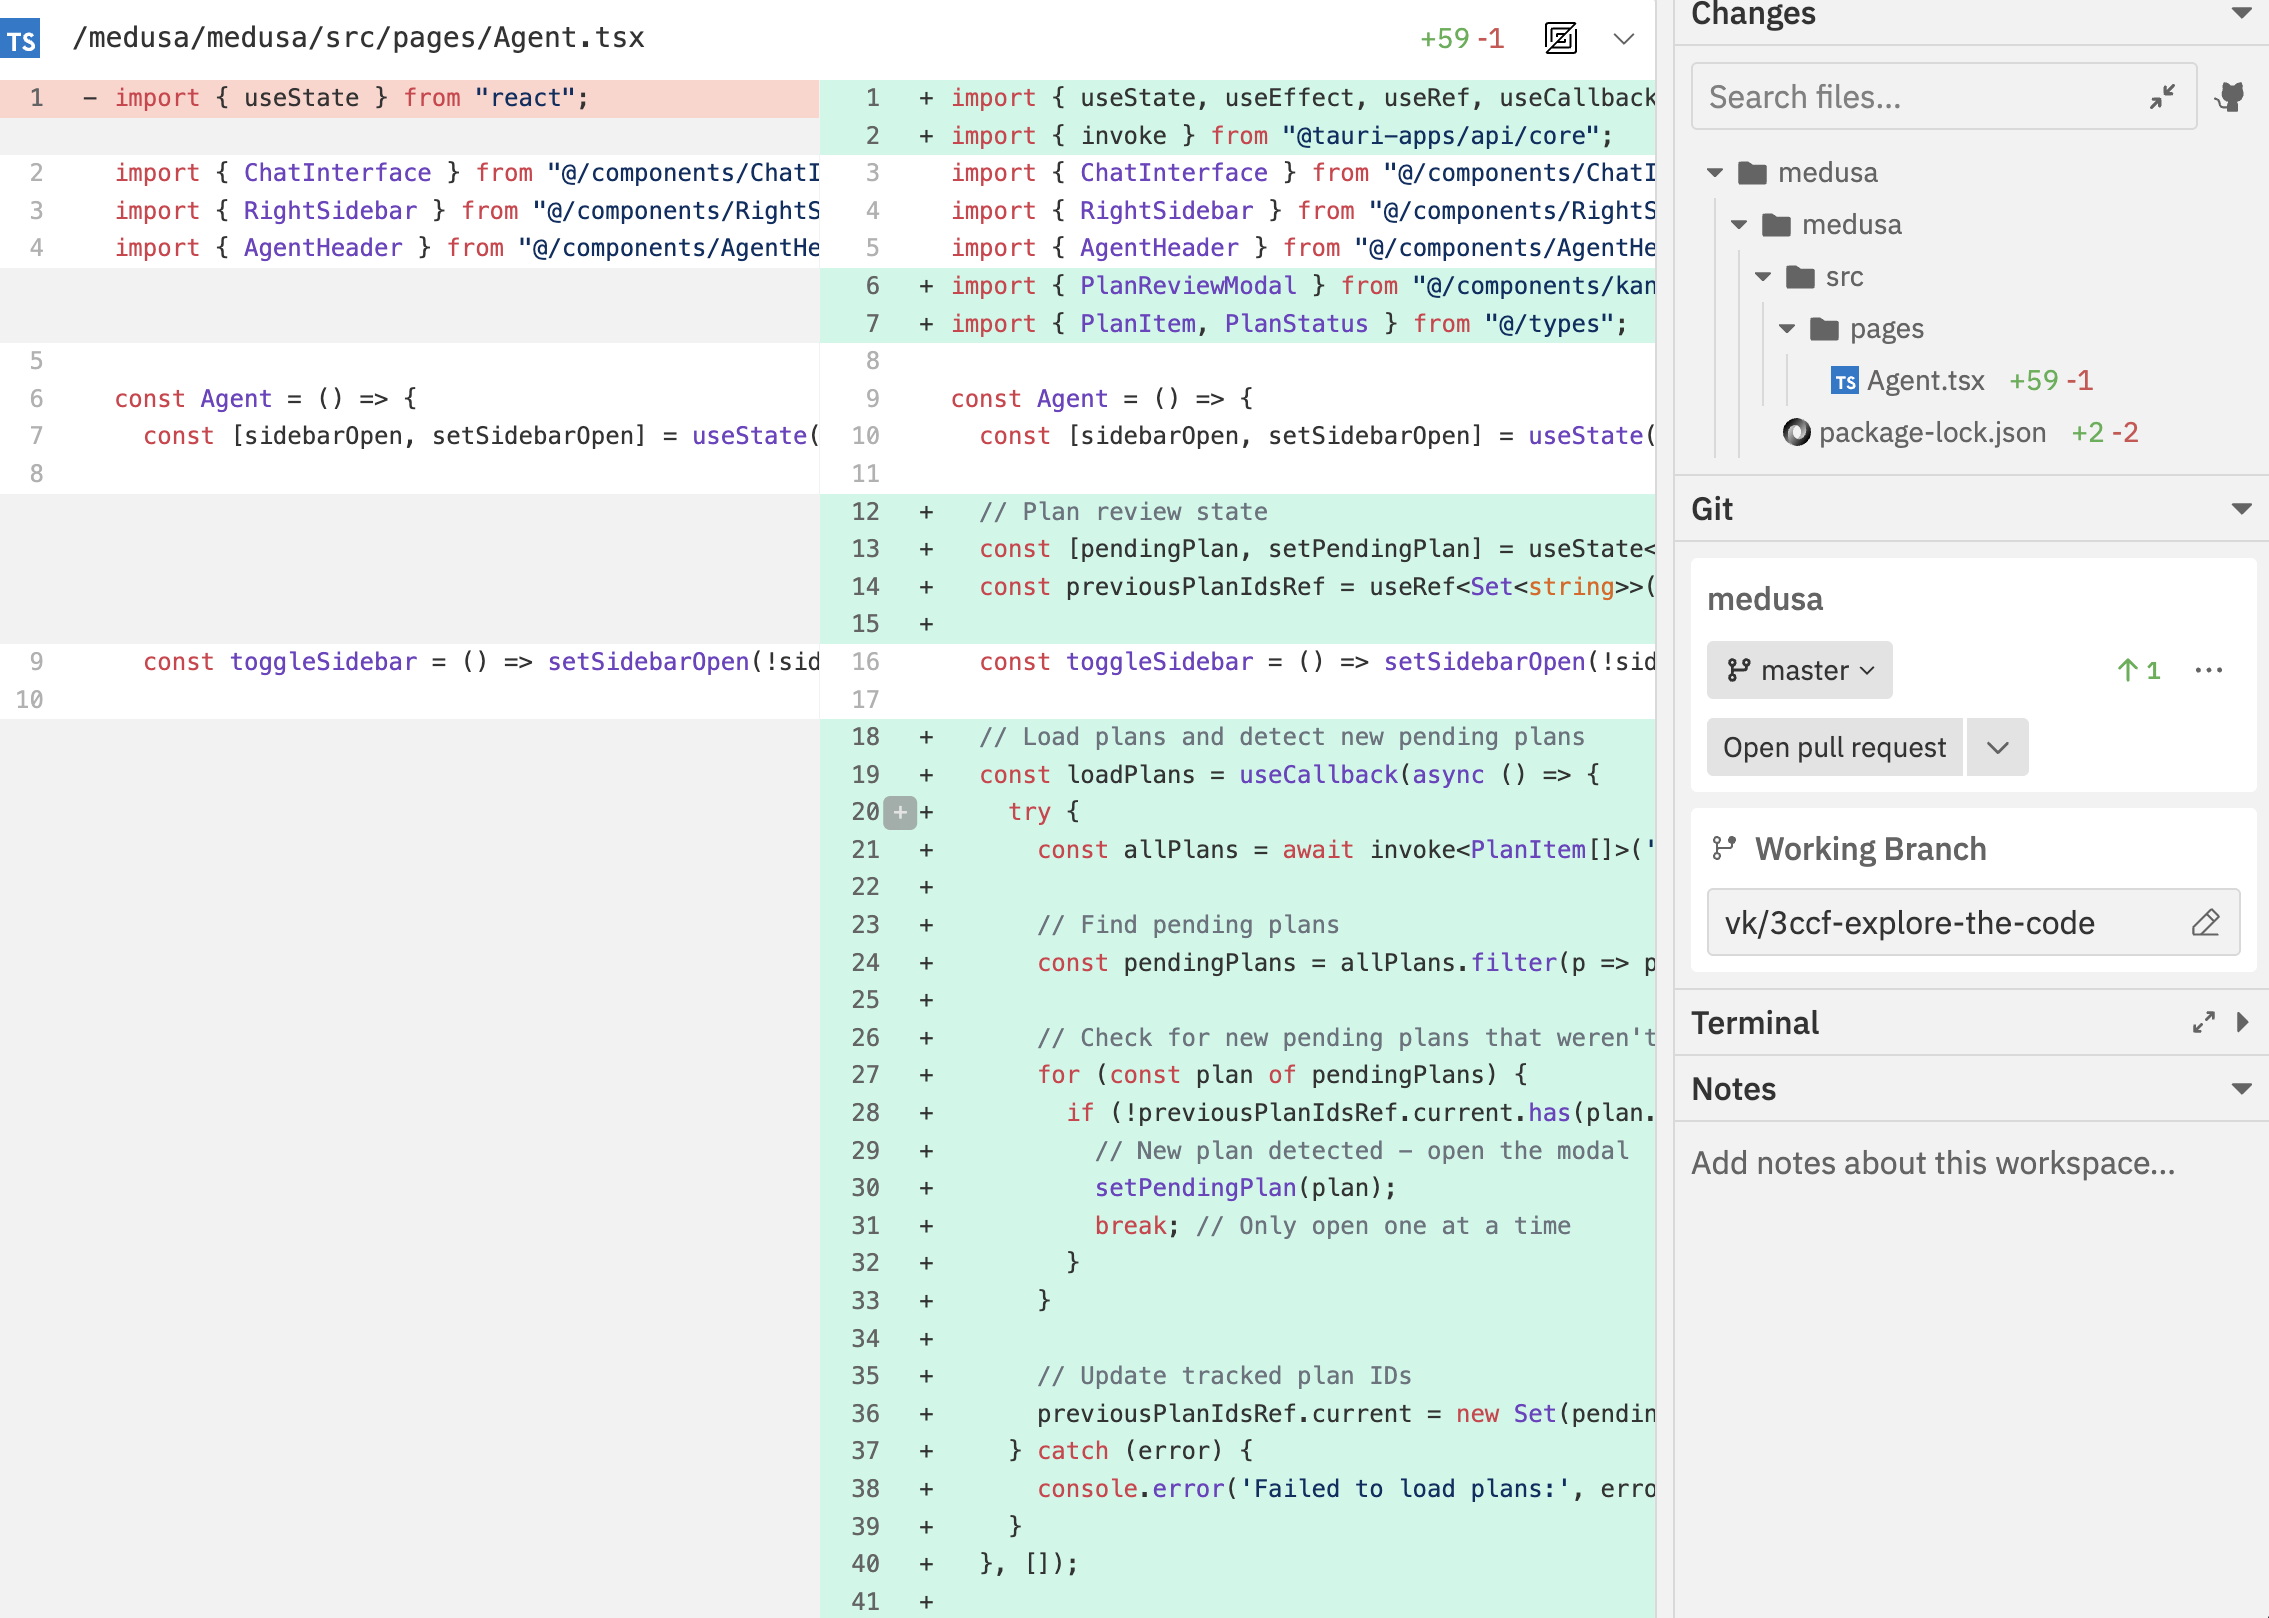Expand the Terminal panel with the diagonal arrows icon
Viewport: 2269px width, 1618px height.
click(2201, 1022)
